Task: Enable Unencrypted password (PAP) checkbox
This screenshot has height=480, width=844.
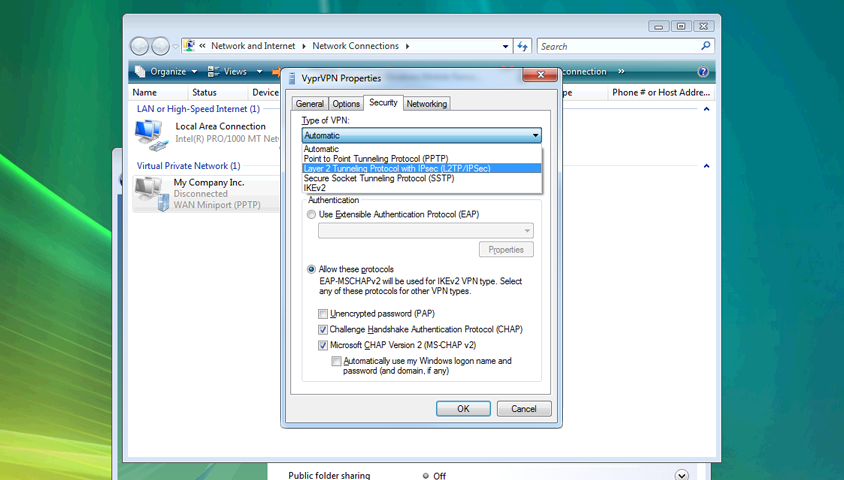Action: tap(323, 314)
